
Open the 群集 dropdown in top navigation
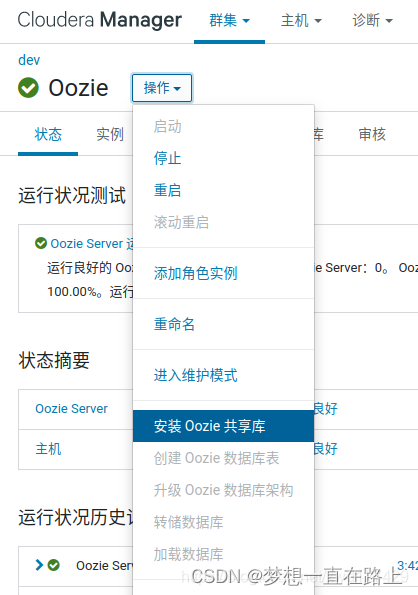point(229,20)
